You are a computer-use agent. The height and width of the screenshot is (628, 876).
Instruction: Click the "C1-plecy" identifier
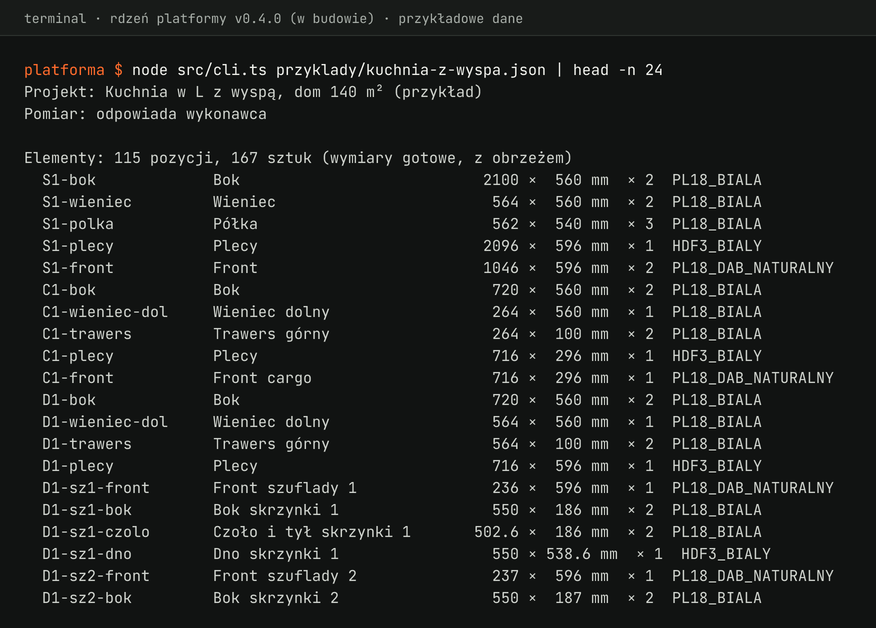(x=78, y=356)
